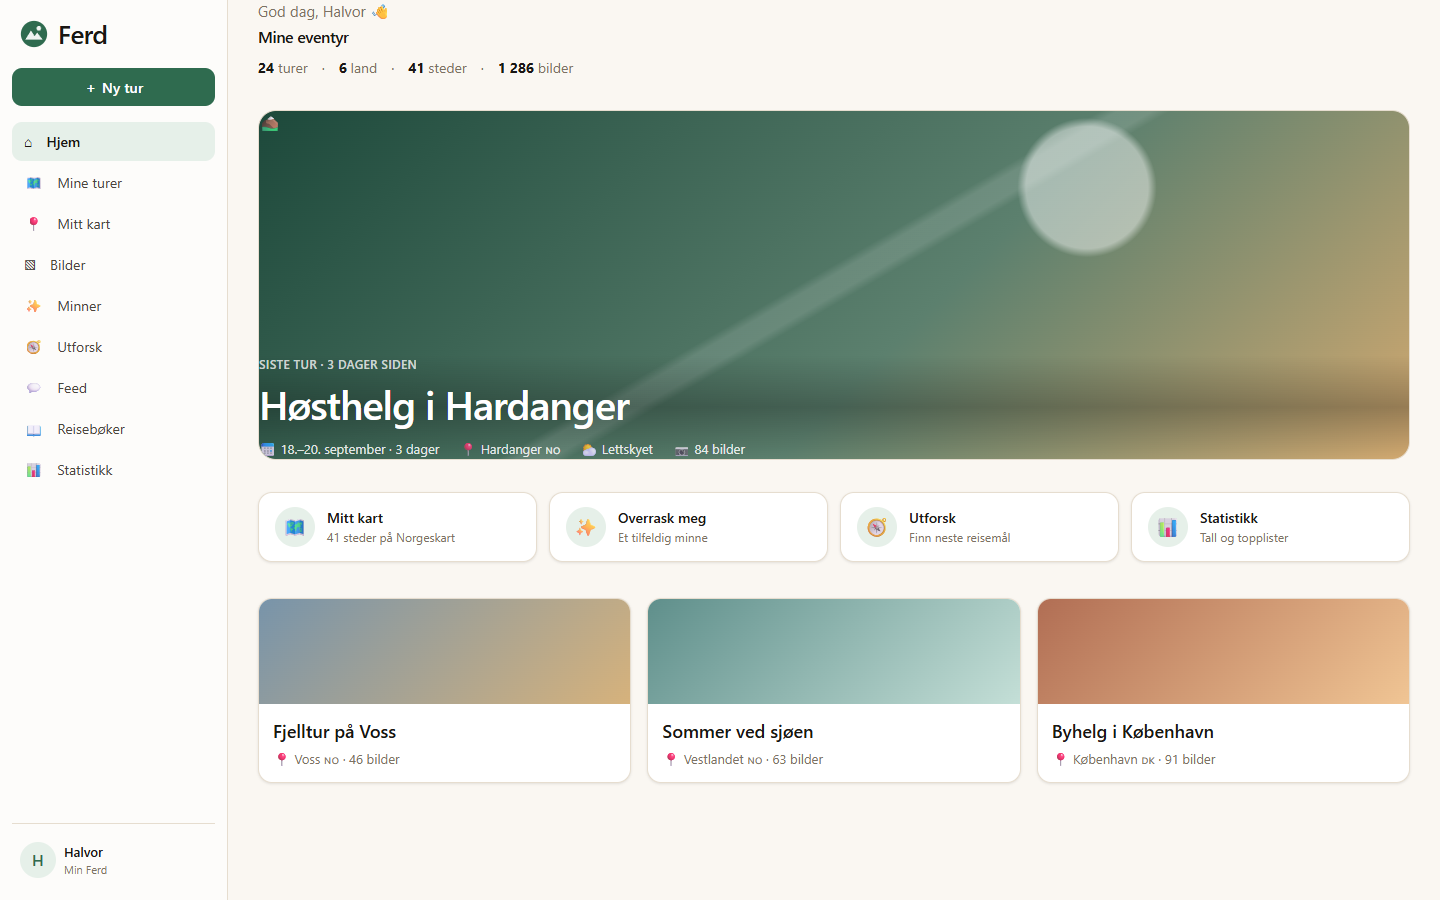This screenshot has width=1440, height=900.
Task: Click the Hardanger NO location label
Action: pyautogui.click(x=520, y=450)
